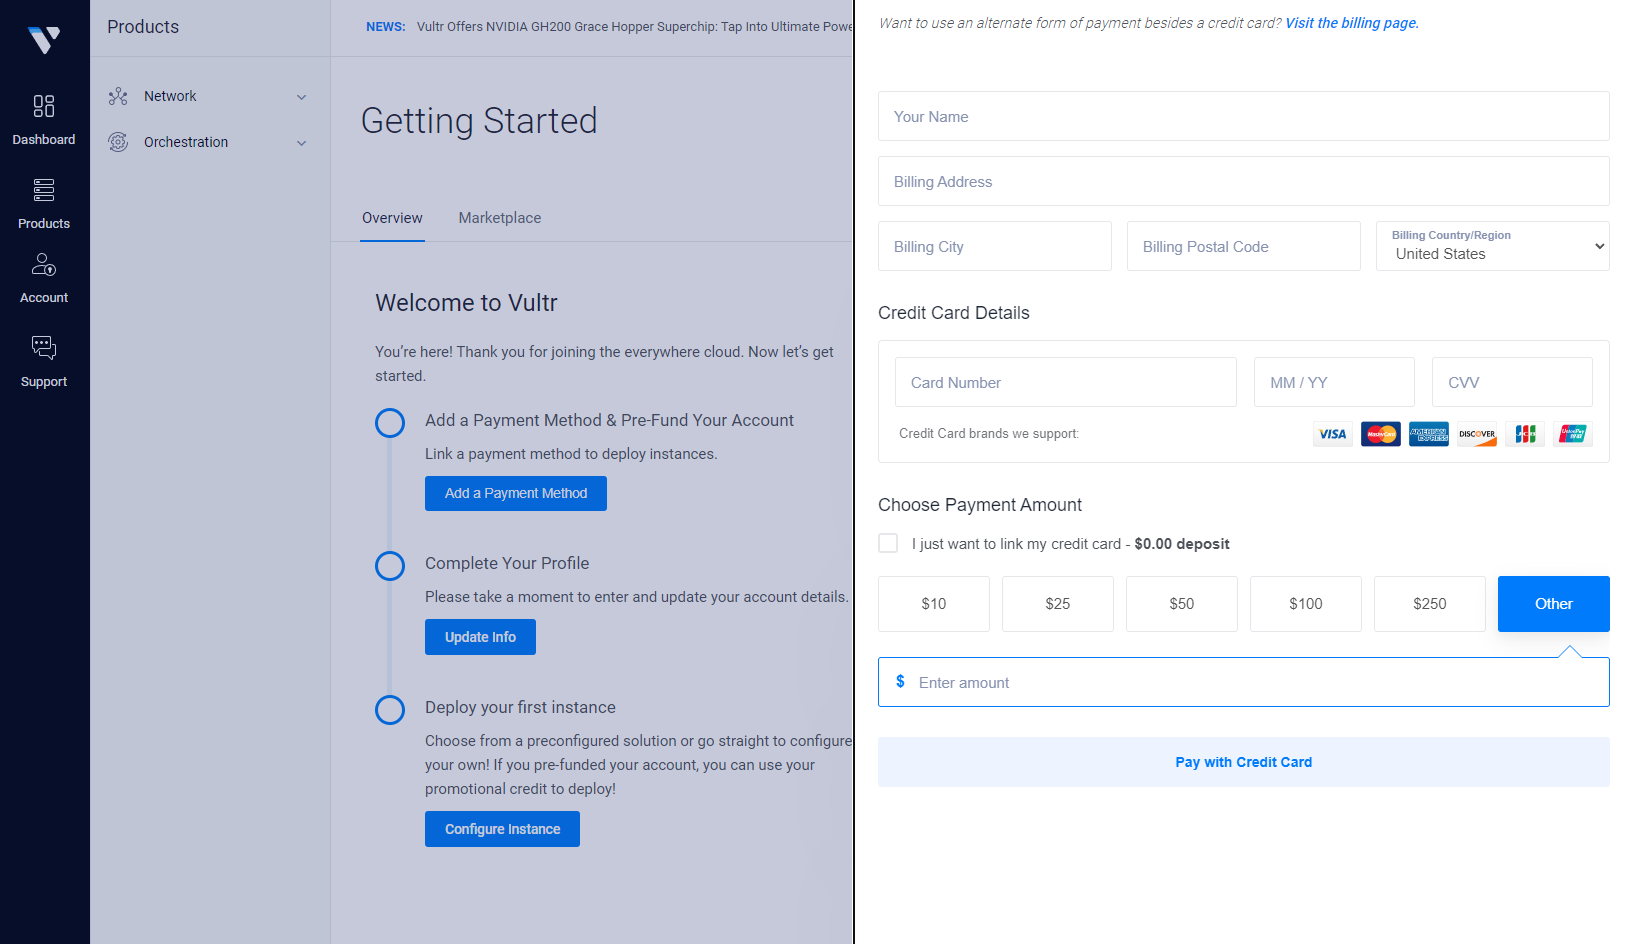Click the Welcome to Vultr heading
This screenshot has width=1631, height=944.
point(466,303)
